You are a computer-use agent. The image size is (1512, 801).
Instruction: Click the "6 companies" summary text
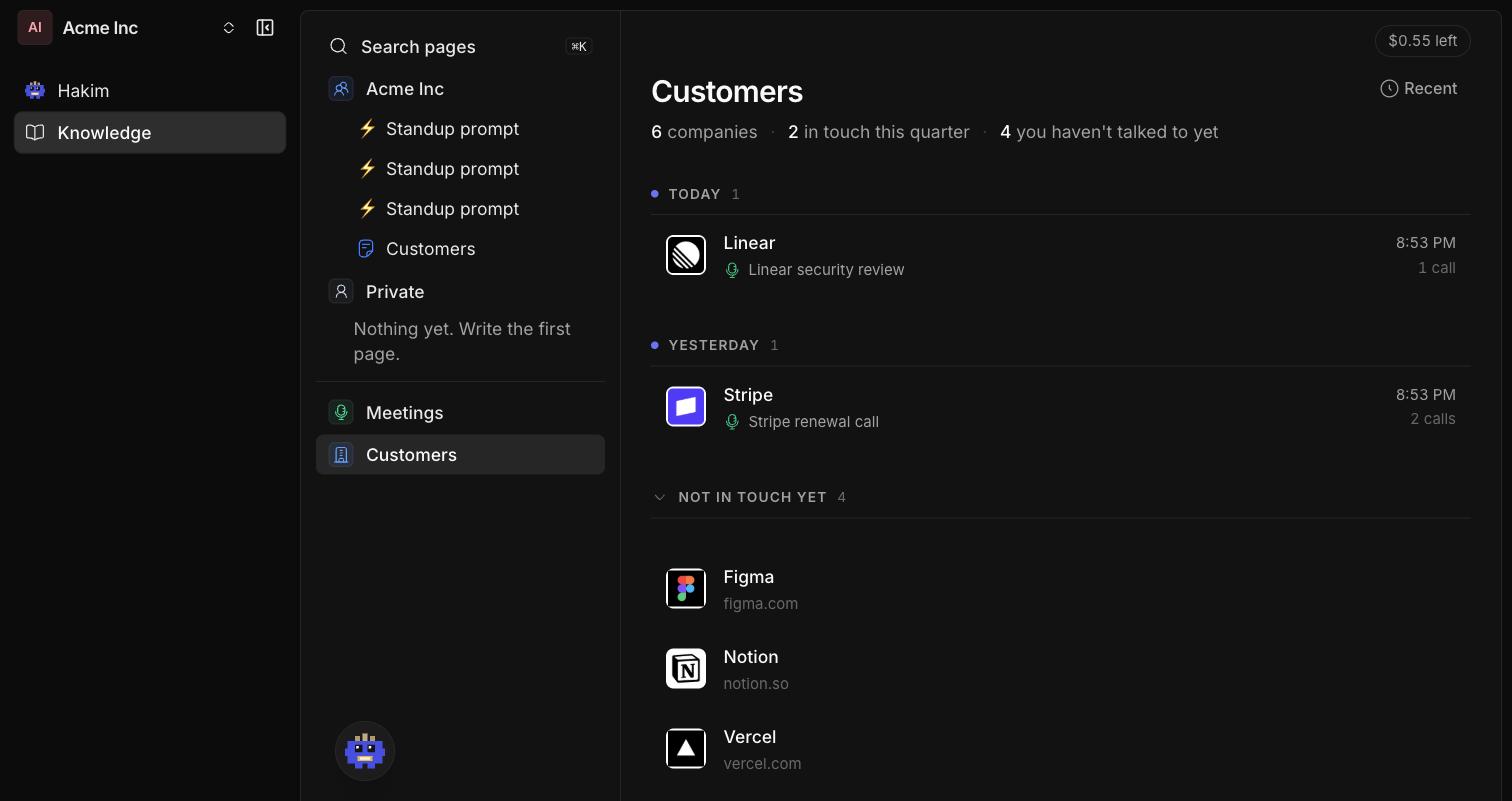pos(704,132)
